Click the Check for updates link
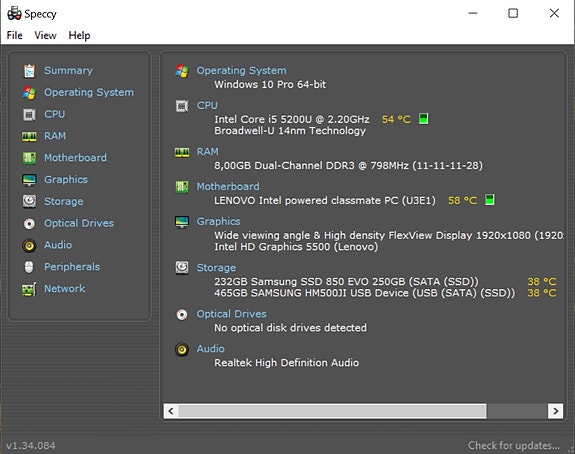The image size is (575, 454). 513,445
